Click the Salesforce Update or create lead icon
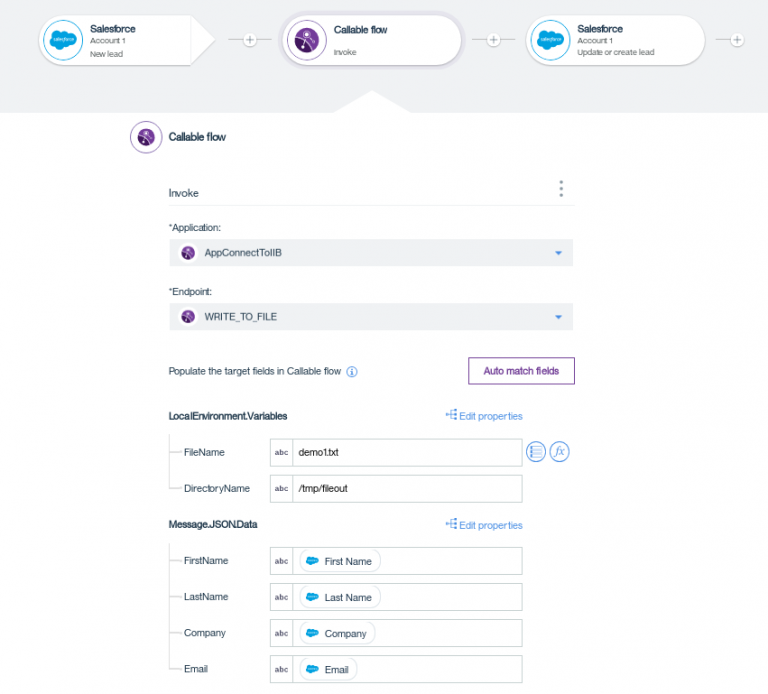Viewport: 768px width, 694px height. [x=551, y=40]
